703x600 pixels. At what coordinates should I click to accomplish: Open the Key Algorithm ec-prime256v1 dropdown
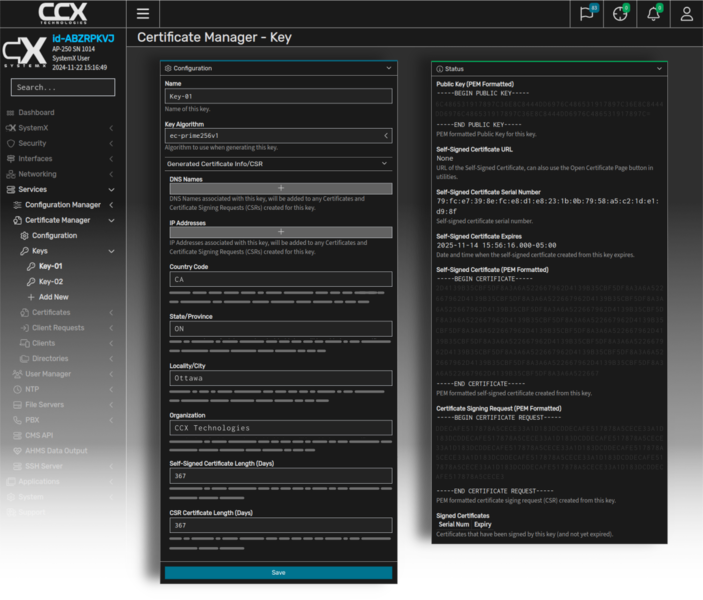(x=278, y=136)
